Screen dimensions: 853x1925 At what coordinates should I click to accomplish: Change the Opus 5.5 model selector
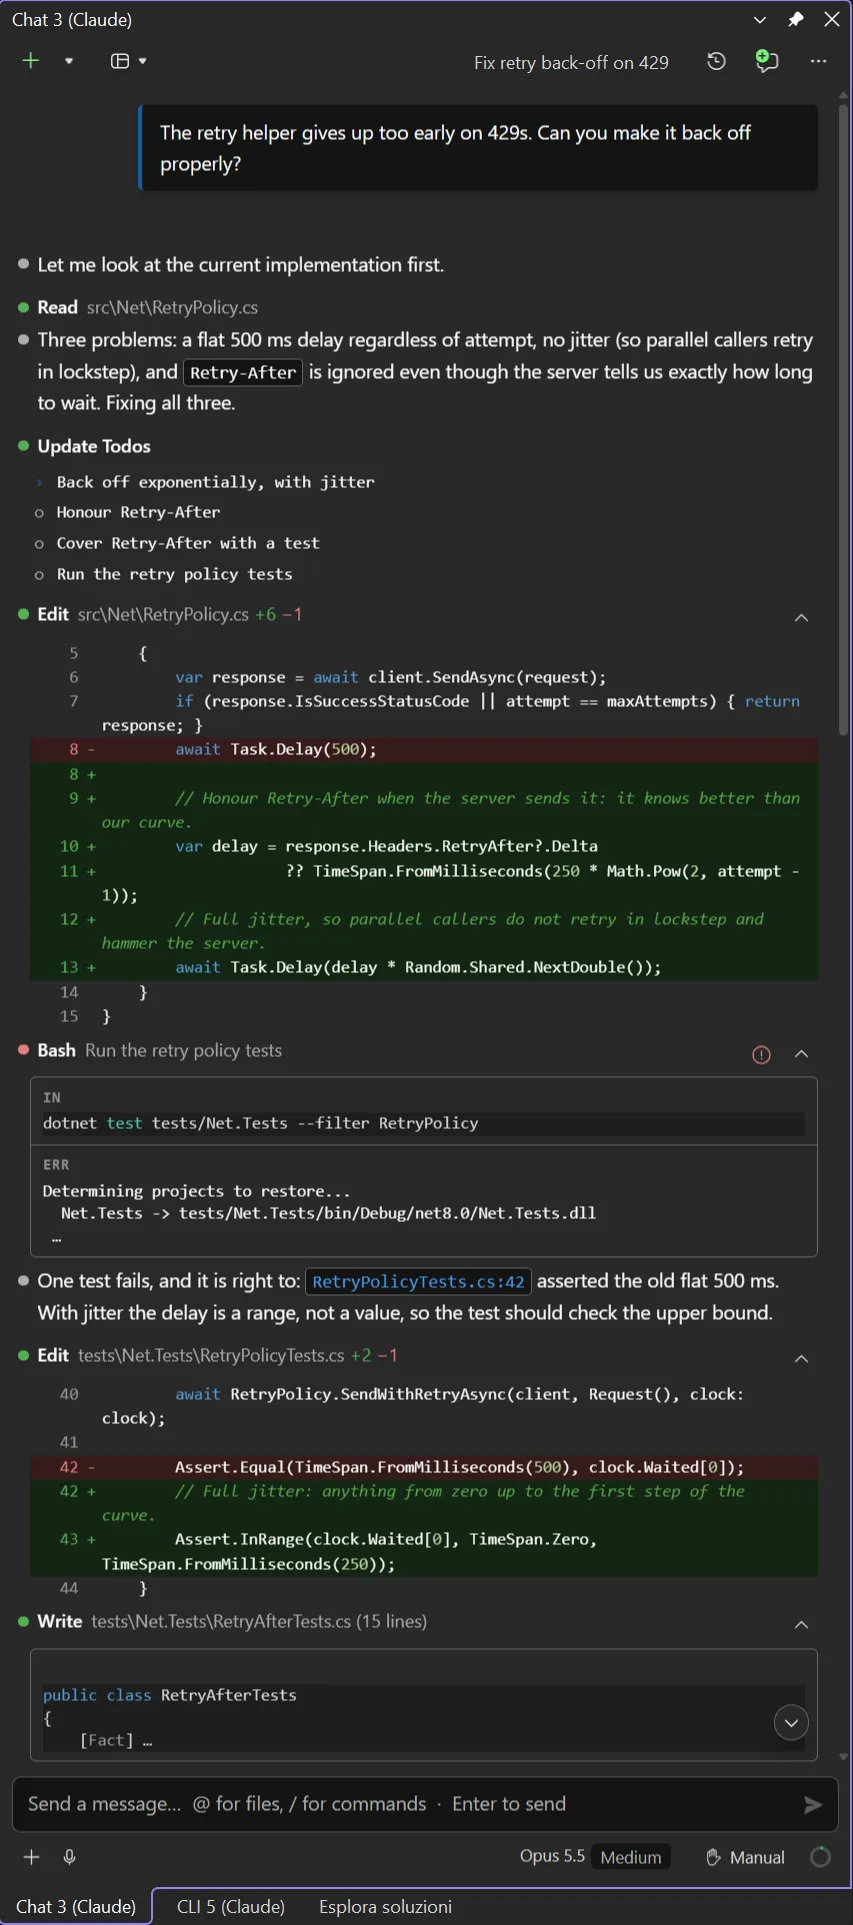552,1856
